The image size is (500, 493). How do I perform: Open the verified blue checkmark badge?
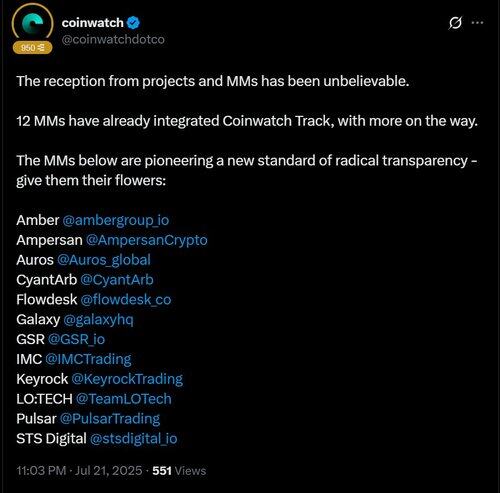tap(134, 23)
